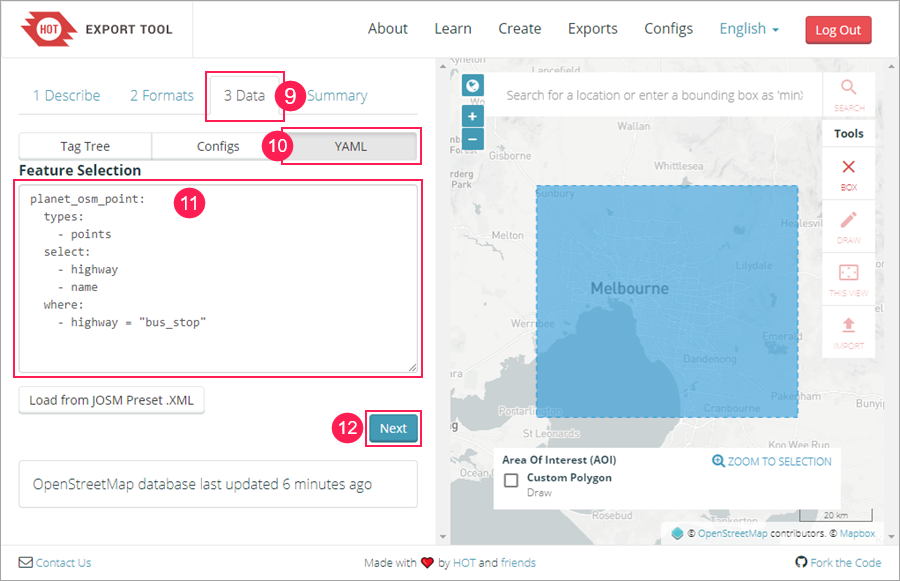This screenshot has width=900, height=581.
Task: Click the Contact Us envelope link
Action: pos(55,563)
